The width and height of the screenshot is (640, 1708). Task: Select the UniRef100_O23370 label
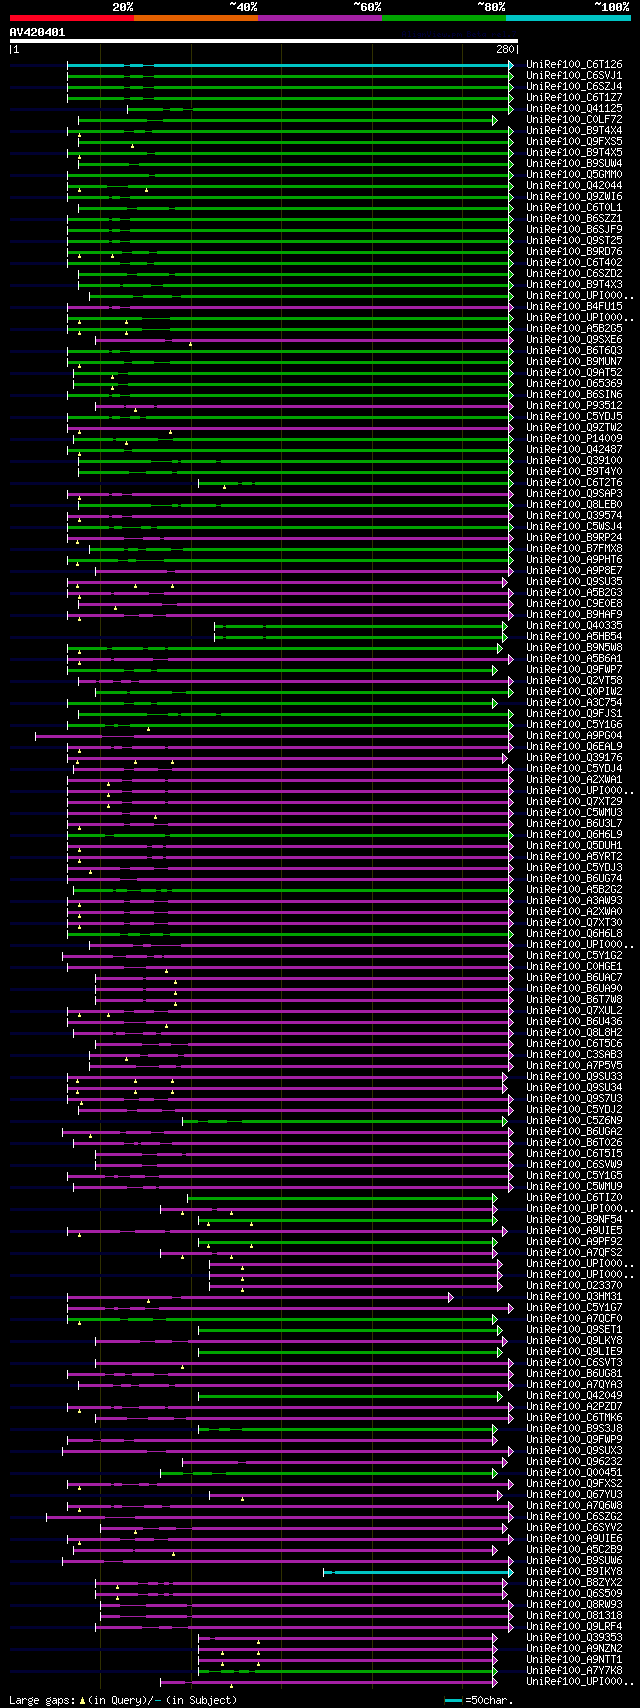point(574,1286)
